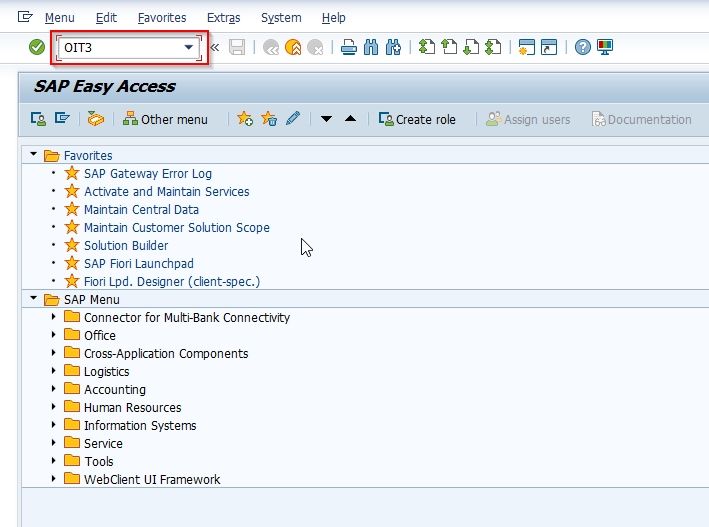Click the Assign users button
Viewport: 709px width, 527px height.
(x=528, y=119)
